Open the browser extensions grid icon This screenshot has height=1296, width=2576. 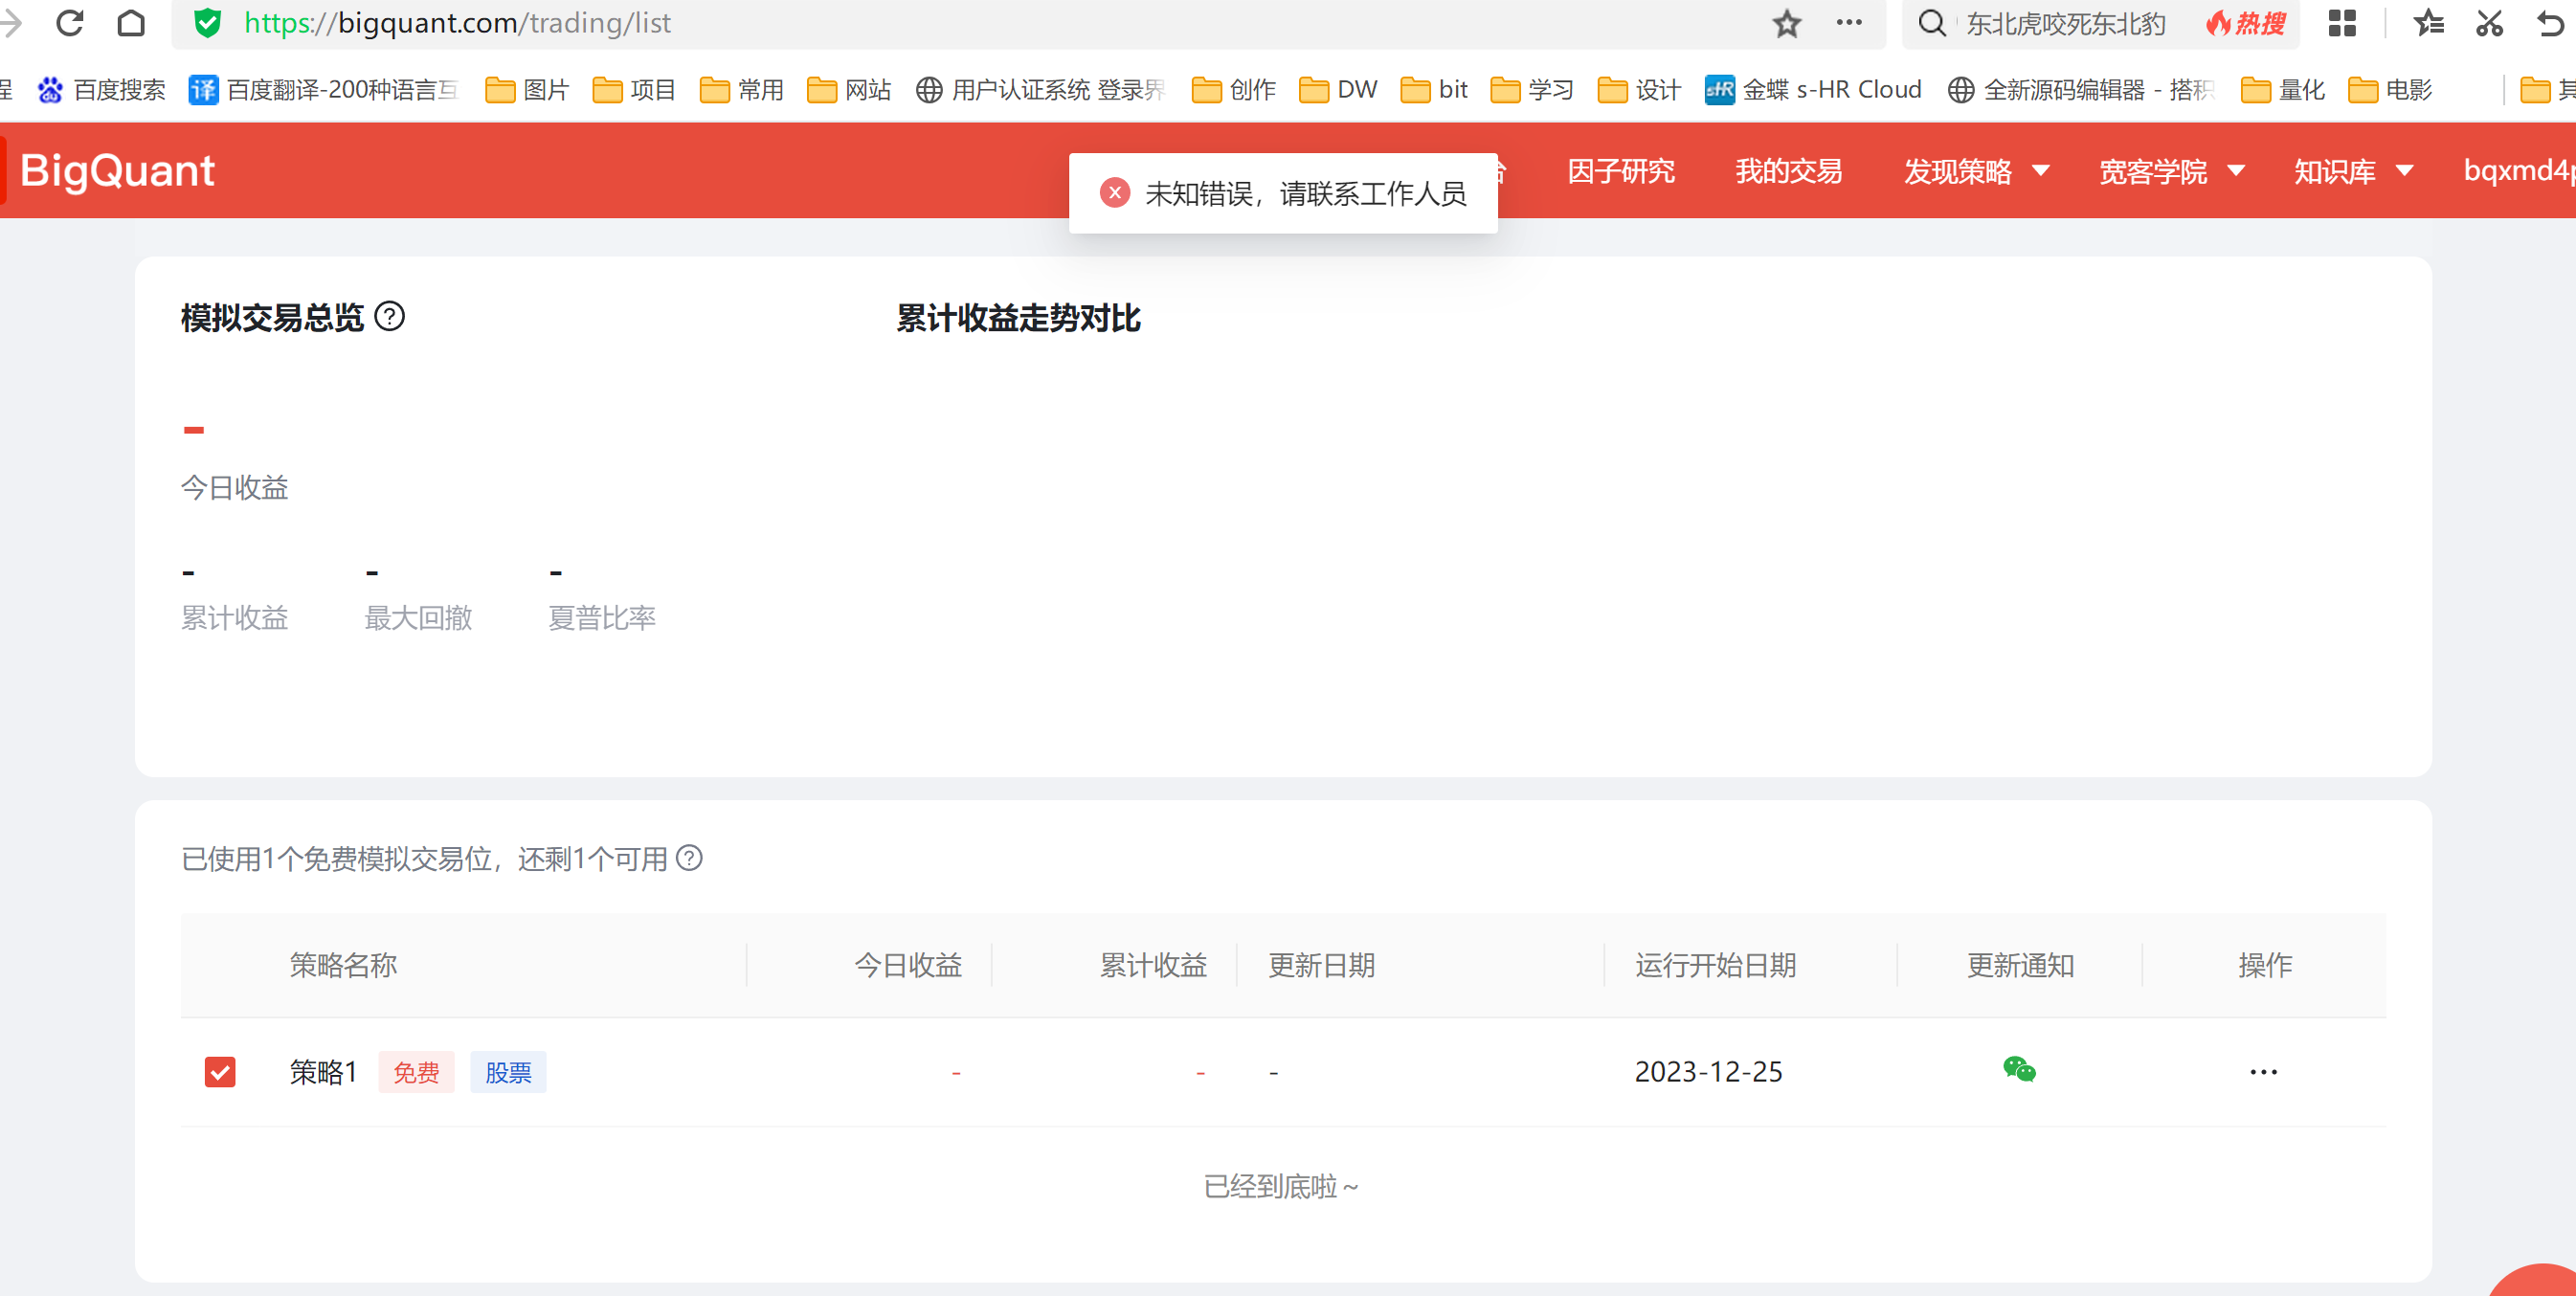pos(2342,23)
